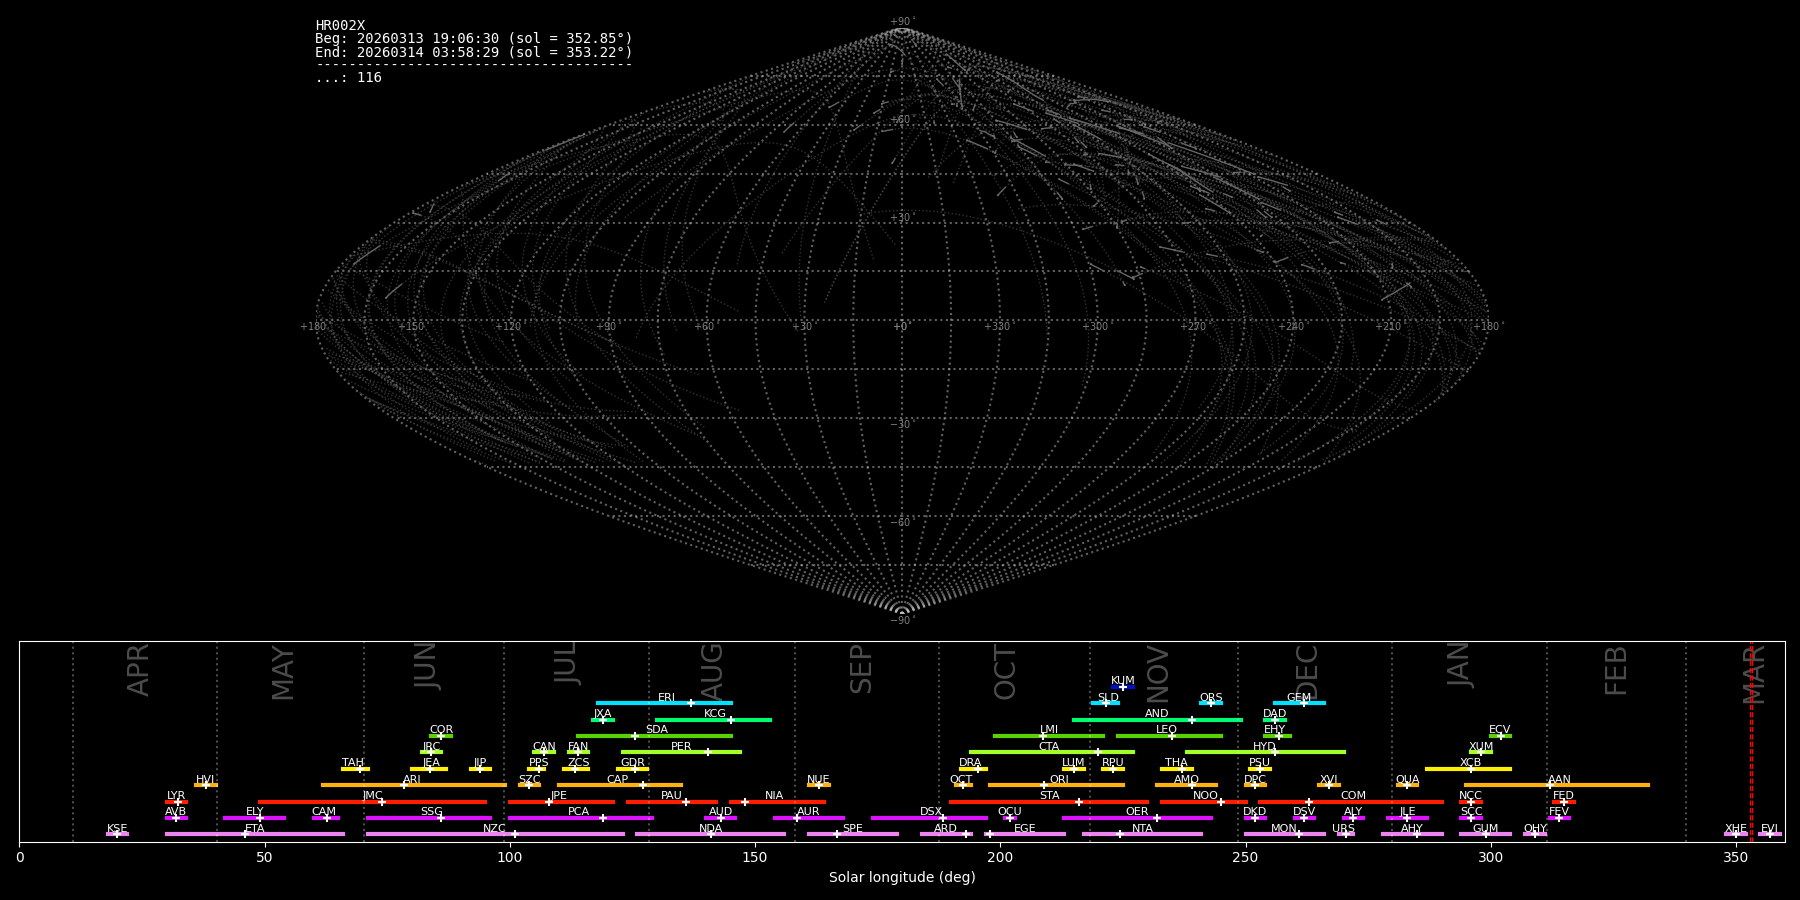Click the LYR shower label

coord(176,796)
